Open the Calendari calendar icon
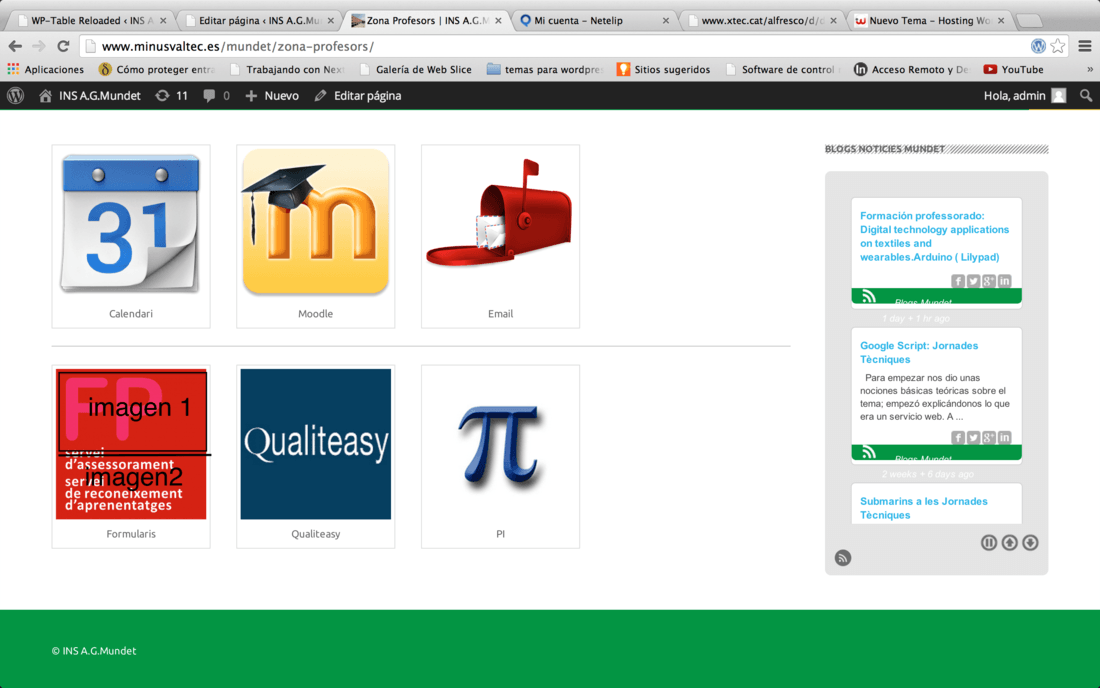Image resolution: width=1100 pixels, height=688 pixels. click(130, 222)
